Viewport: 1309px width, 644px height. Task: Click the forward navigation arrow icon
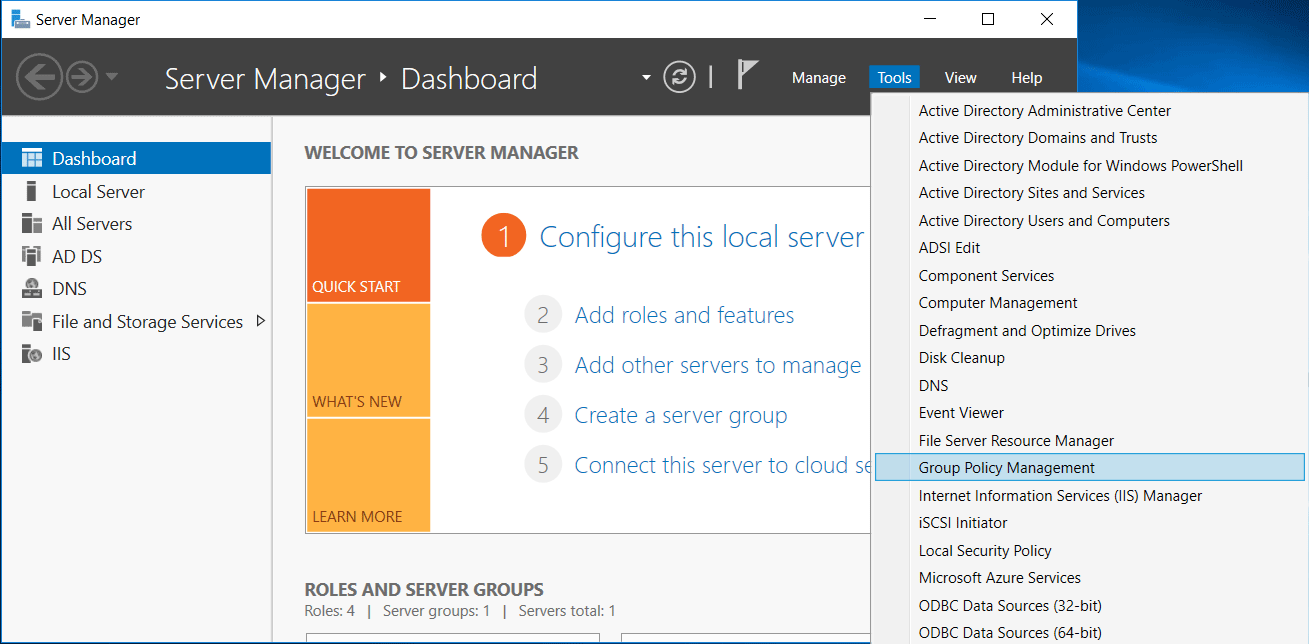(x=82, y=77)
